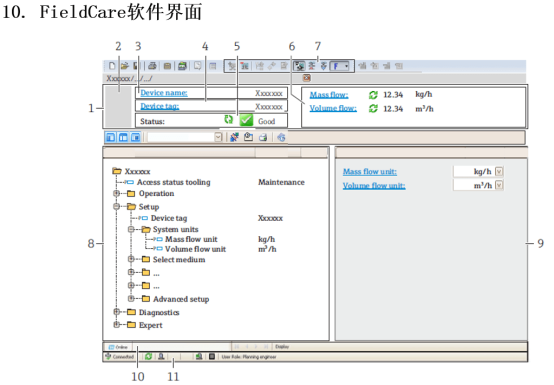Expand the Select medium folder
The width and height of the screenshot is (554, 385).
pos(131,259)
